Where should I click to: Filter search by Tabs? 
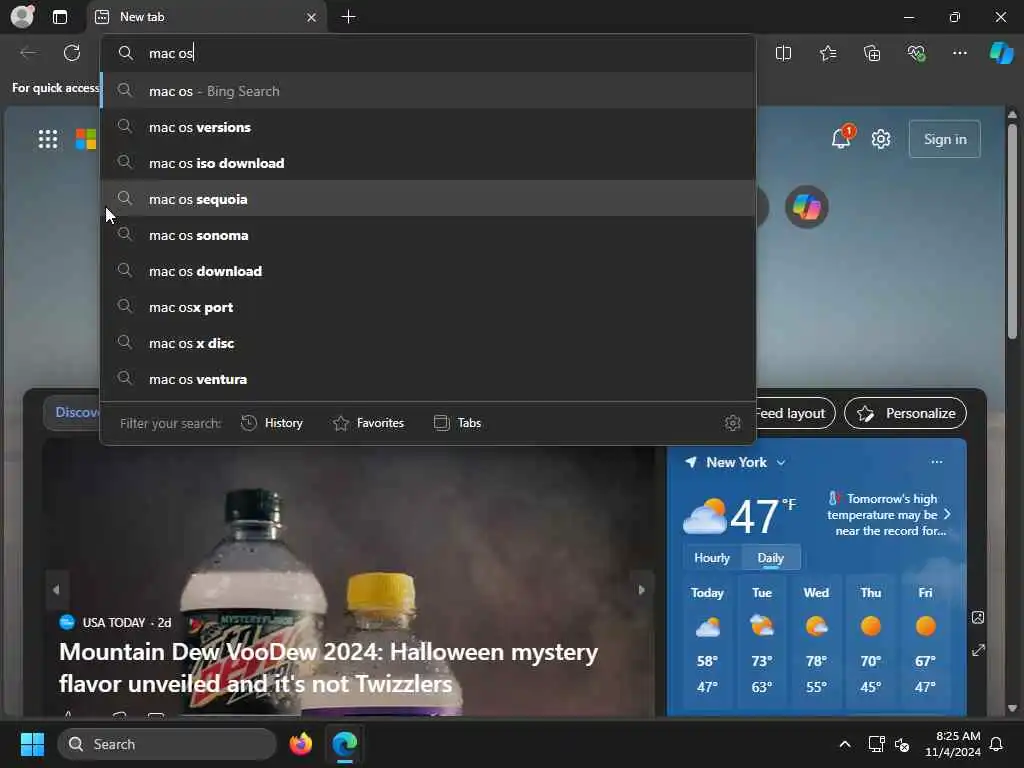[457, 423]
